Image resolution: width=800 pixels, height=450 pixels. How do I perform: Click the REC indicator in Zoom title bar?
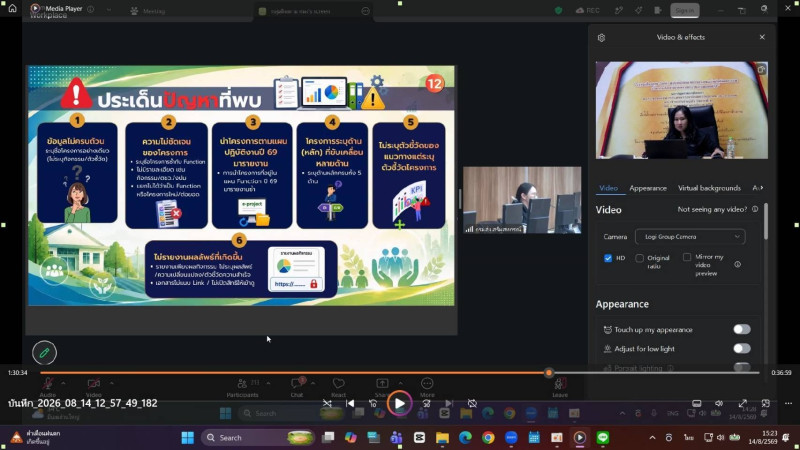[x=588, y=10]
